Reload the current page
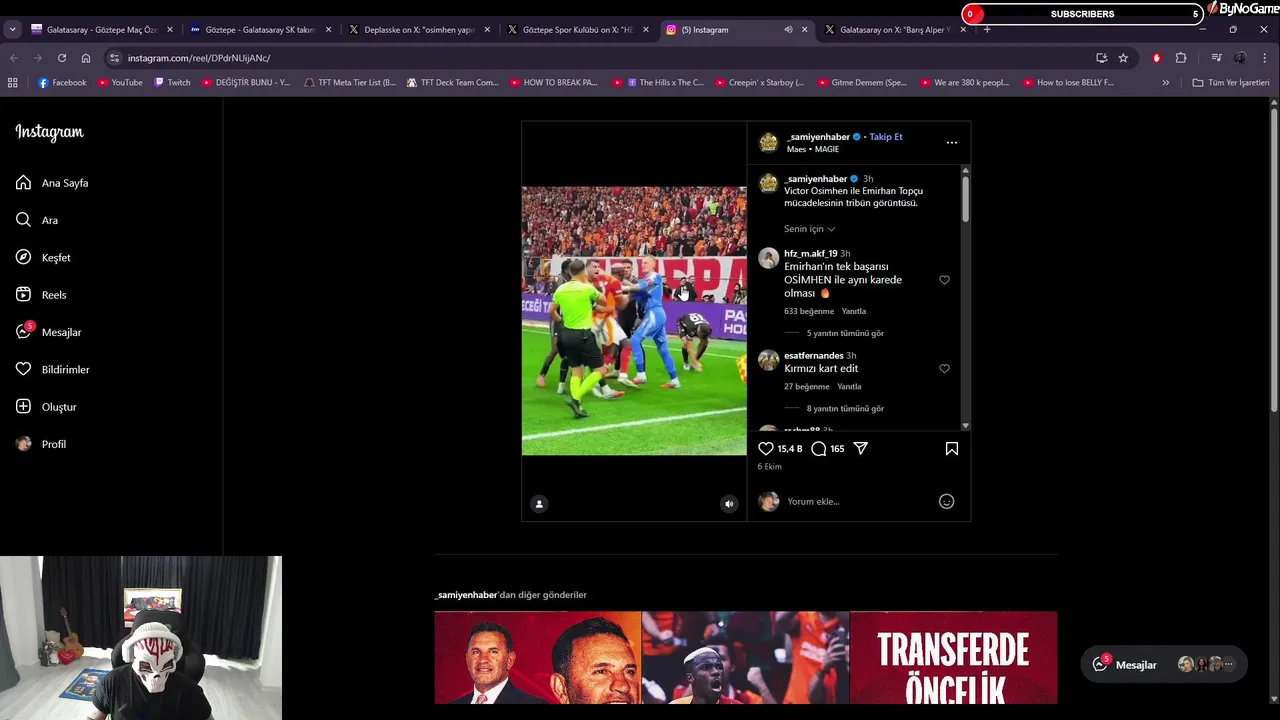 (62, 58)
